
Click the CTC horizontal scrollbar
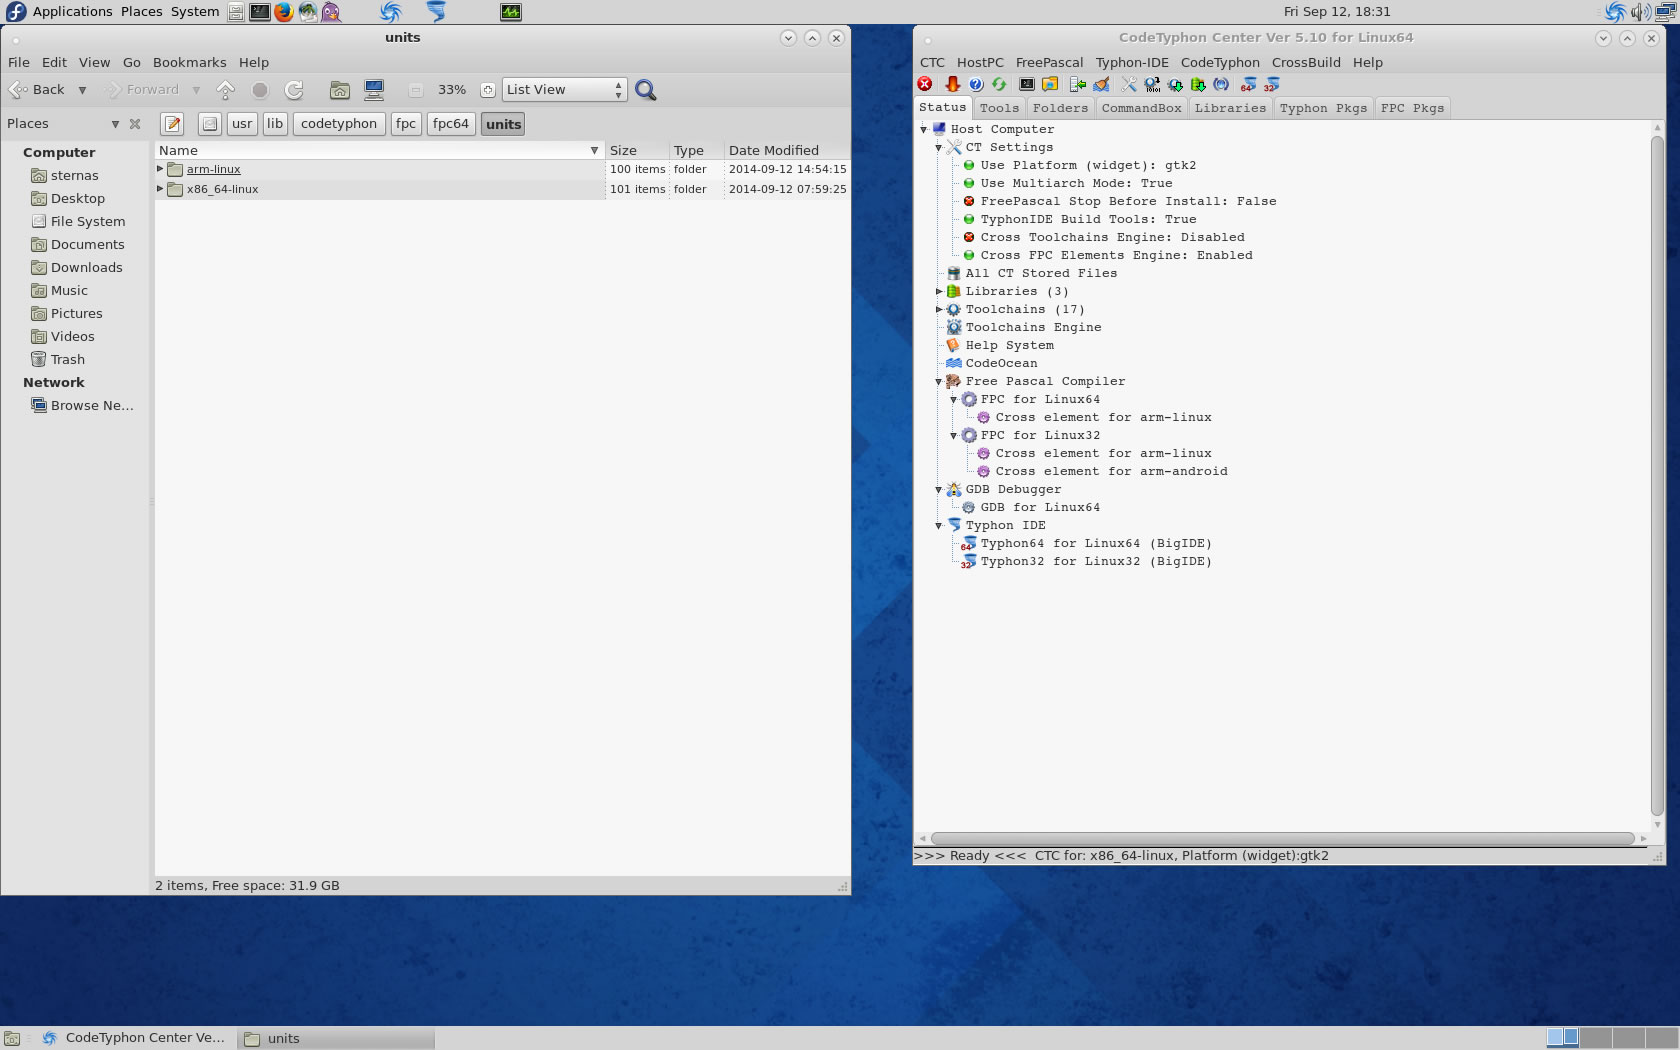point(1282,838)
